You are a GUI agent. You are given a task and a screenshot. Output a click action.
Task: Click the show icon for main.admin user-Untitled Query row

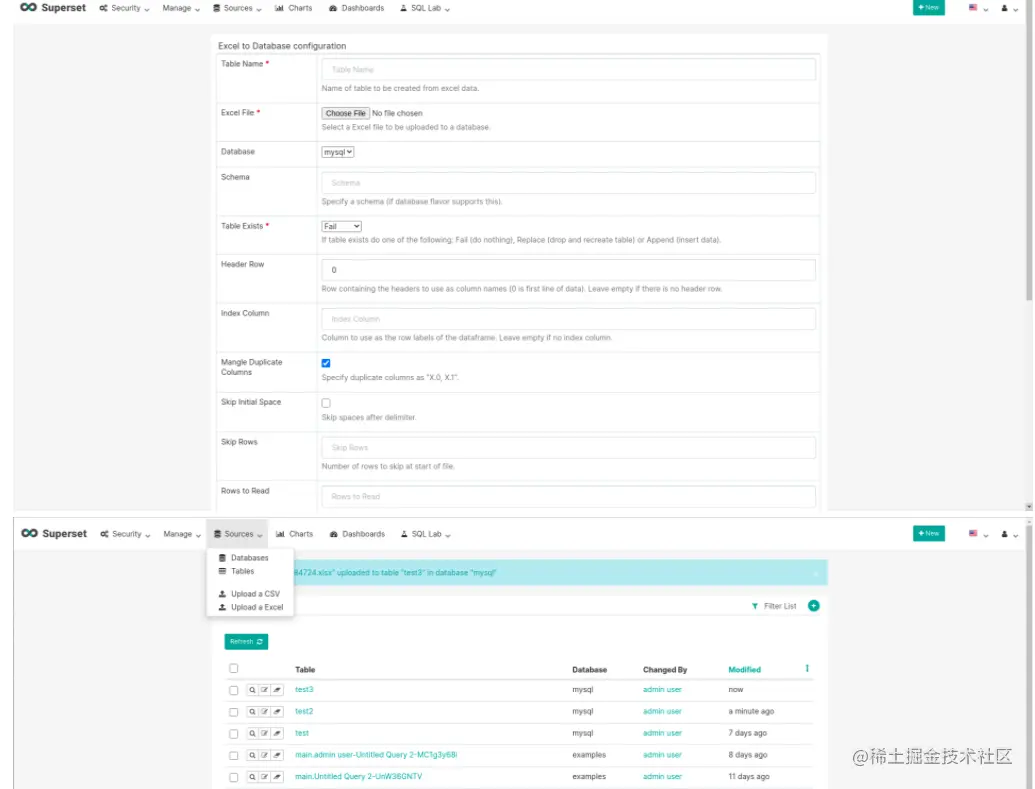[x=252, y=755]
